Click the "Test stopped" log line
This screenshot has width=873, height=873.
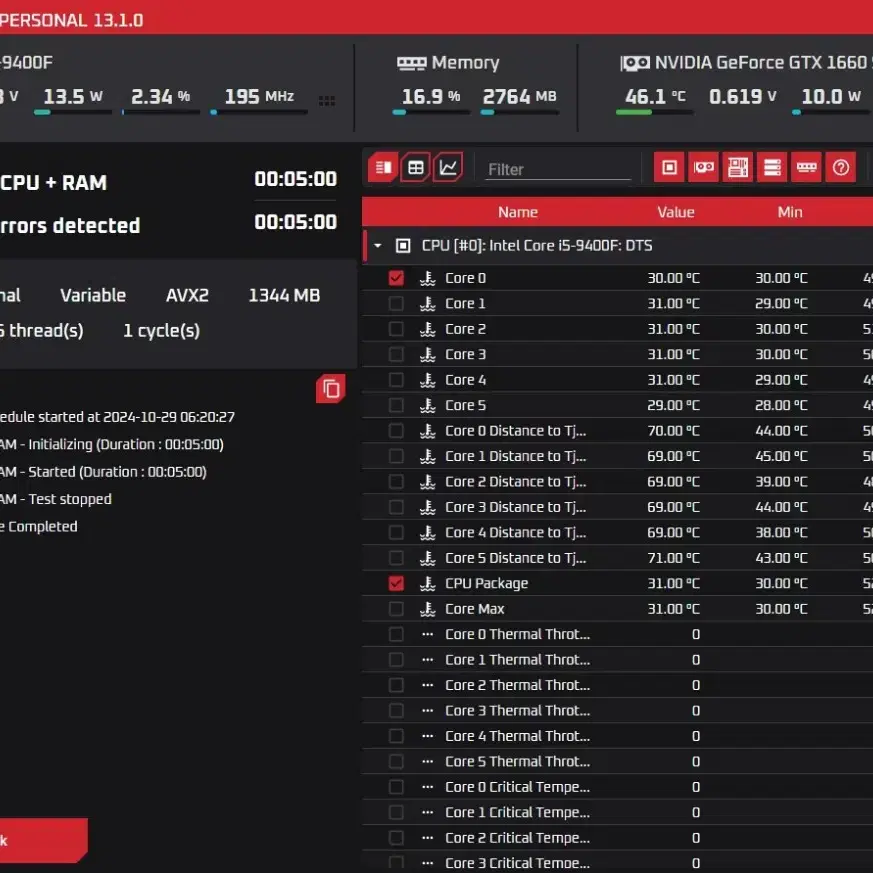70,499
